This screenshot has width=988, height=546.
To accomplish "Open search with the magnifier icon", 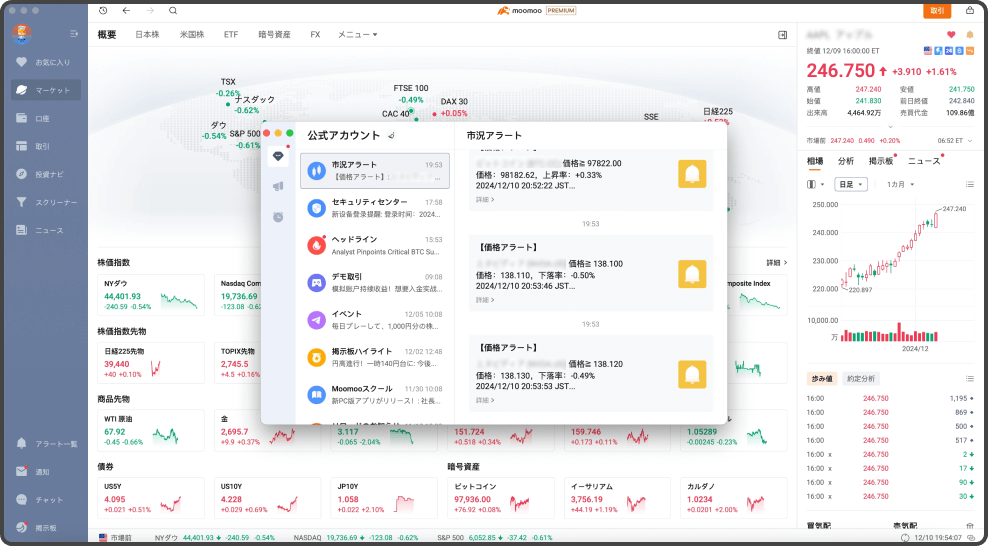I will tap(173, 11).
